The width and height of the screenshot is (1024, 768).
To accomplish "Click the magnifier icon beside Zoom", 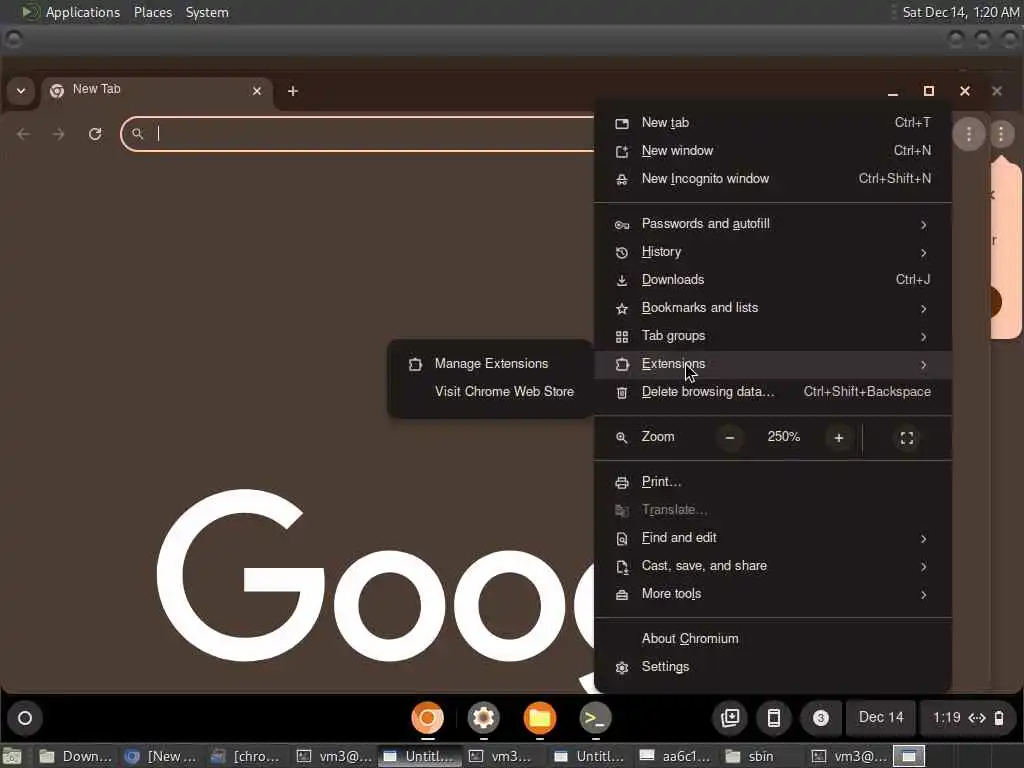I will [622, 438].
